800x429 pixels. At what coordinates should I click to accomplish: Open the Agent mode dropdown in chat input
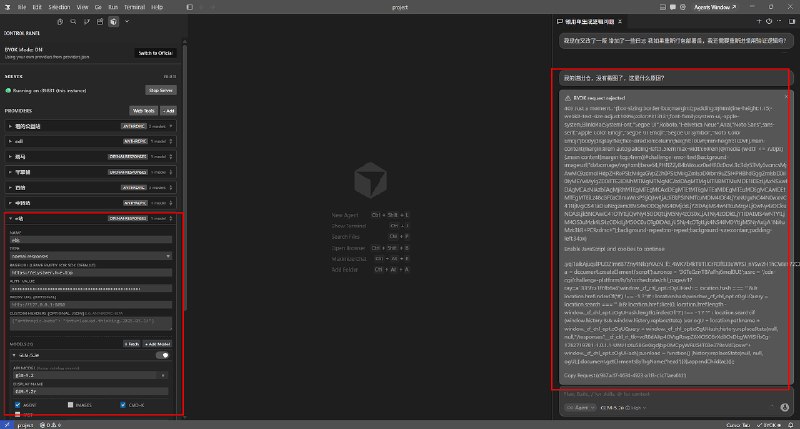pos(581,408)
